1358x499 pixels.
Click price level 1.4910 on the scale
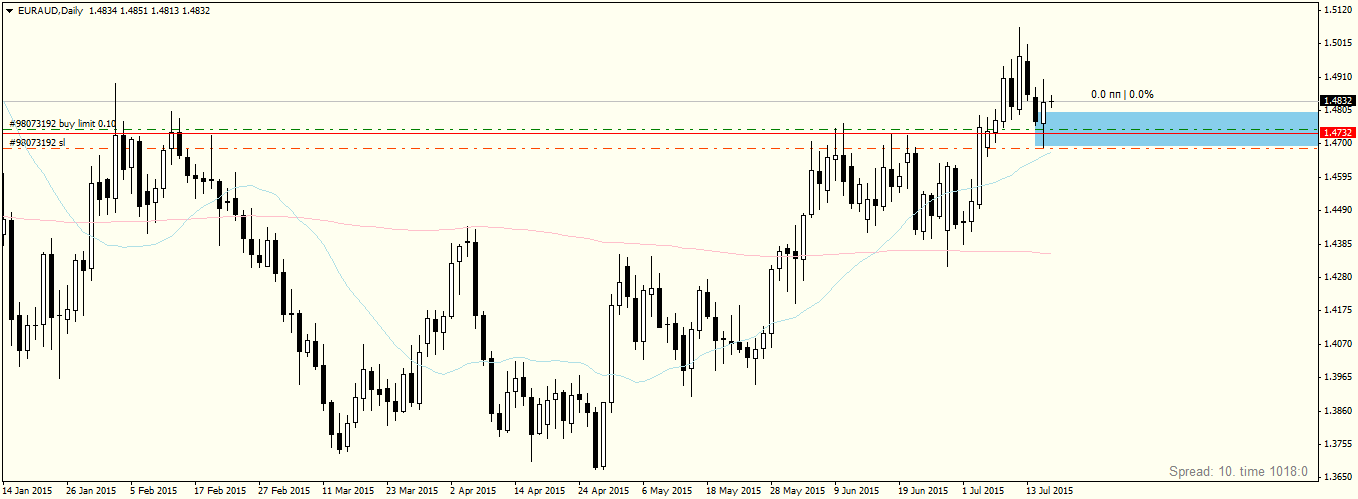(1339, 76)
